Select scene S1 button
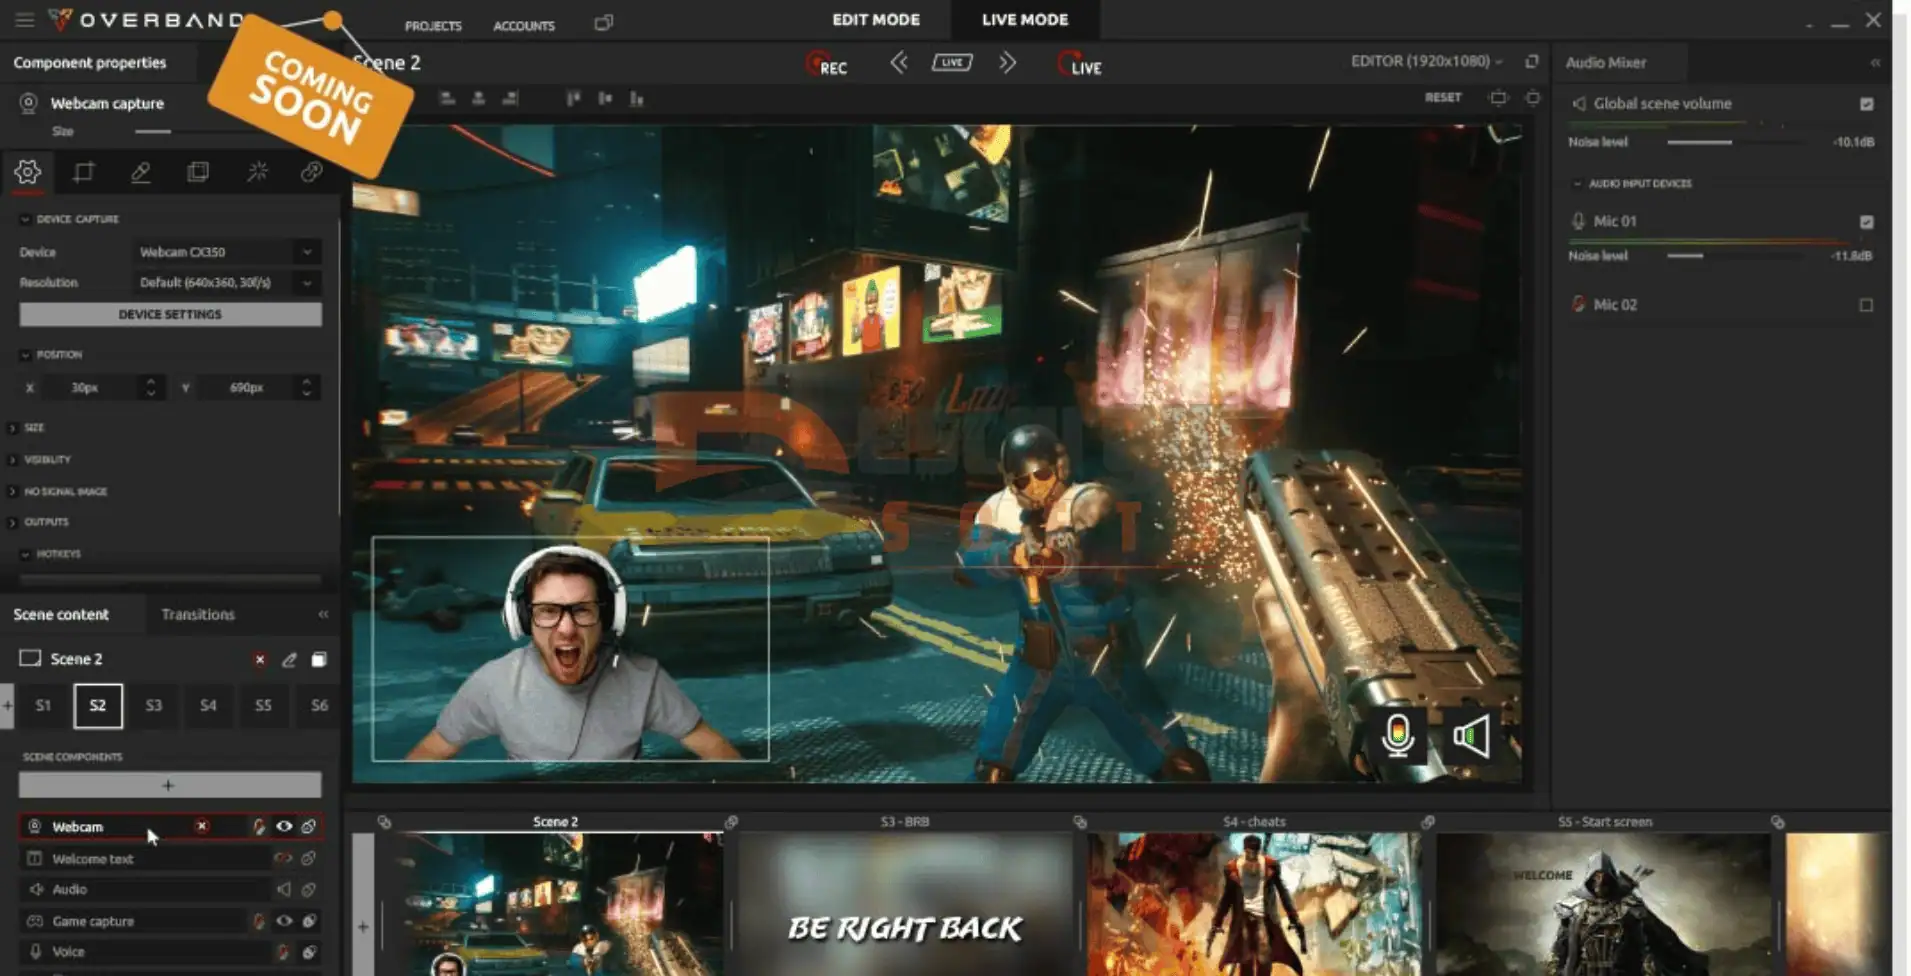 click(43, 705)
